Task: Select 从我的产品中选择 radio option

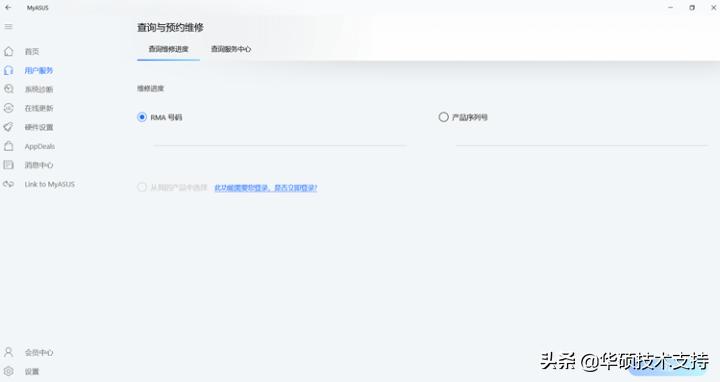Action: [x=142, y=187]
